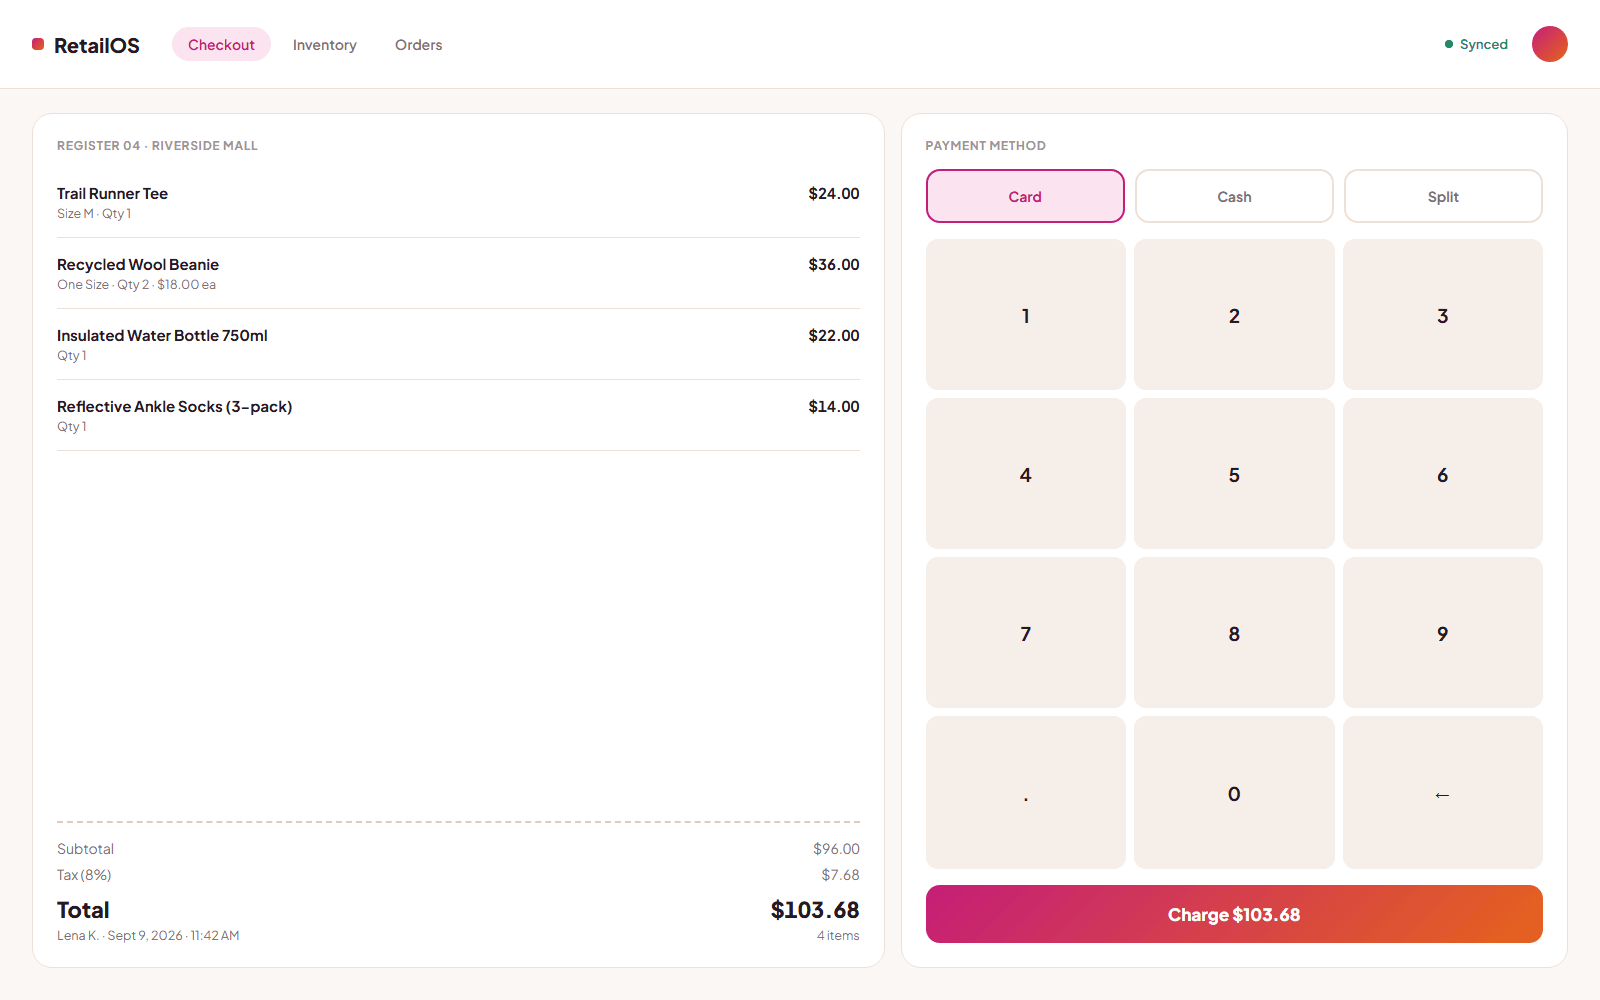Image resolution: width=1600 pixels, height=1000 pixels.
Task: Tap keypad digit 6
Action: (x=1442, y=474)
